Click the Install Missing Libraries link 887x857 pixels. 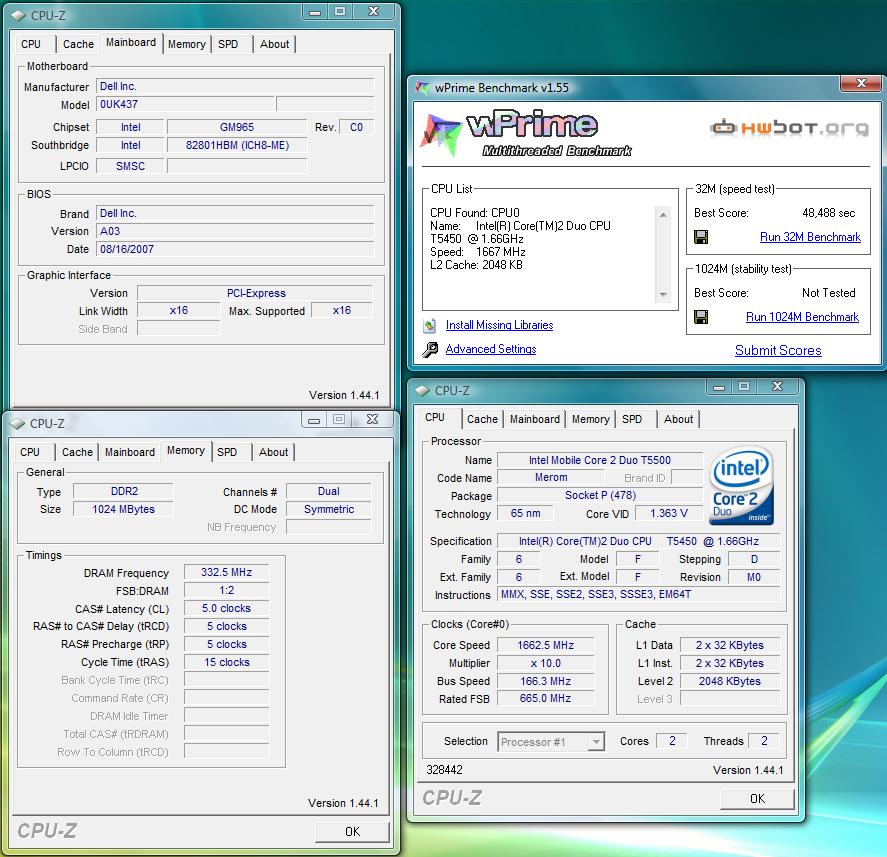coord(500,325)
